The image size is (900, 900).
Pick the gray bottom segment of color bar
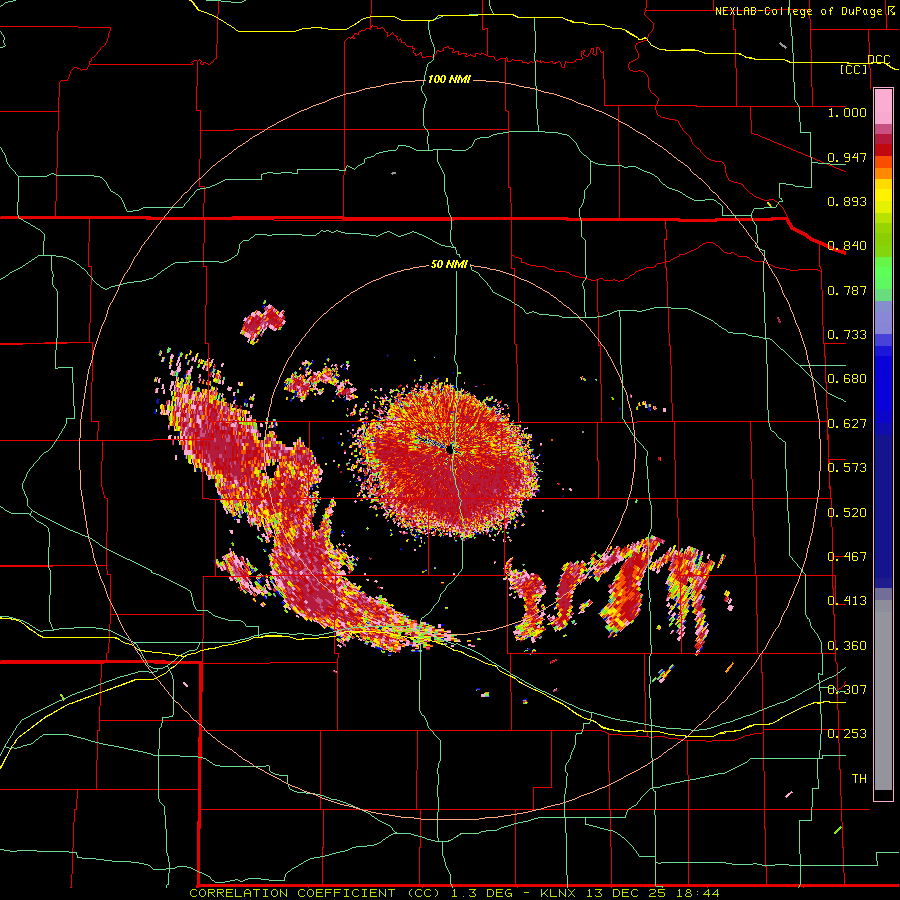[883, 695]
